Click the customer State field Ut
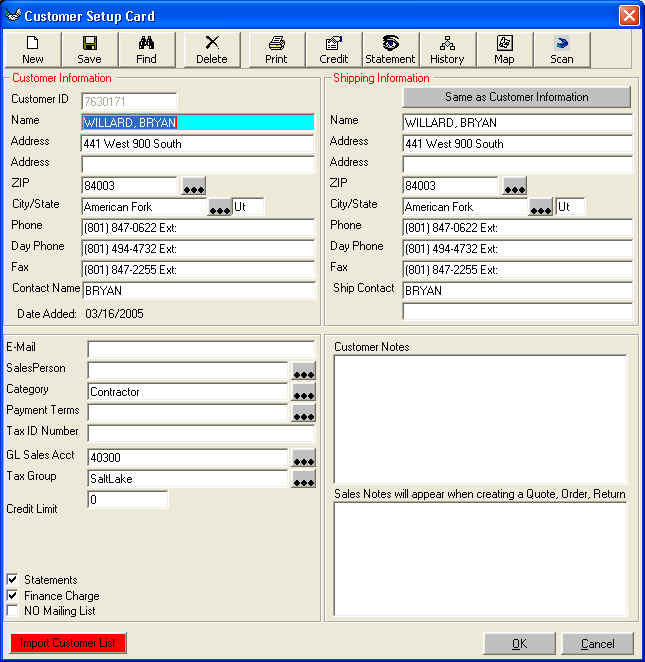This screenshot has height=662, width=645. (x=248, y=207)
